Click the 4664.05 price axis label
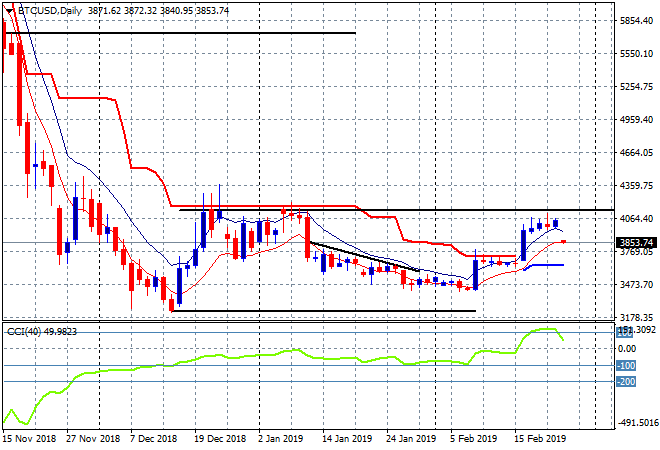The image size is (660, 450). click(636, 153)
